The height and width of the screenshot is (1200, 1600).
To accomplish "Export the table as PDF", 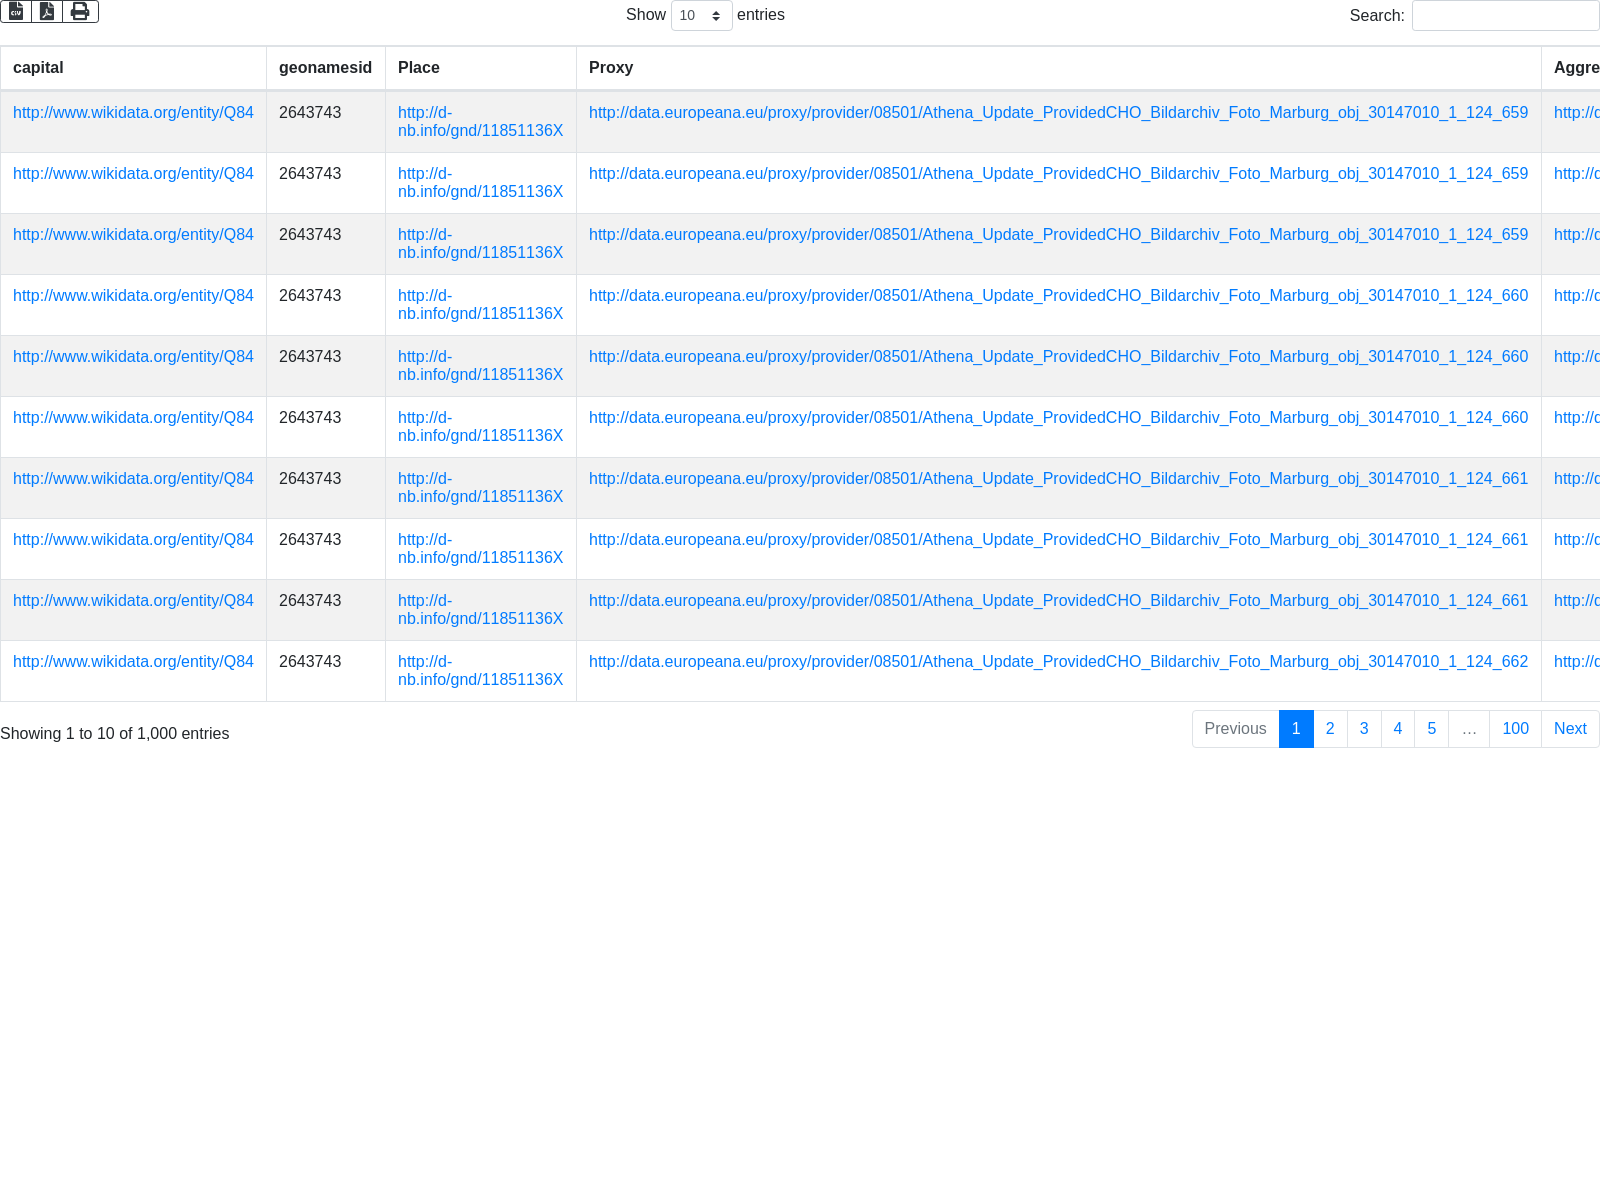I will pos(47,11).
